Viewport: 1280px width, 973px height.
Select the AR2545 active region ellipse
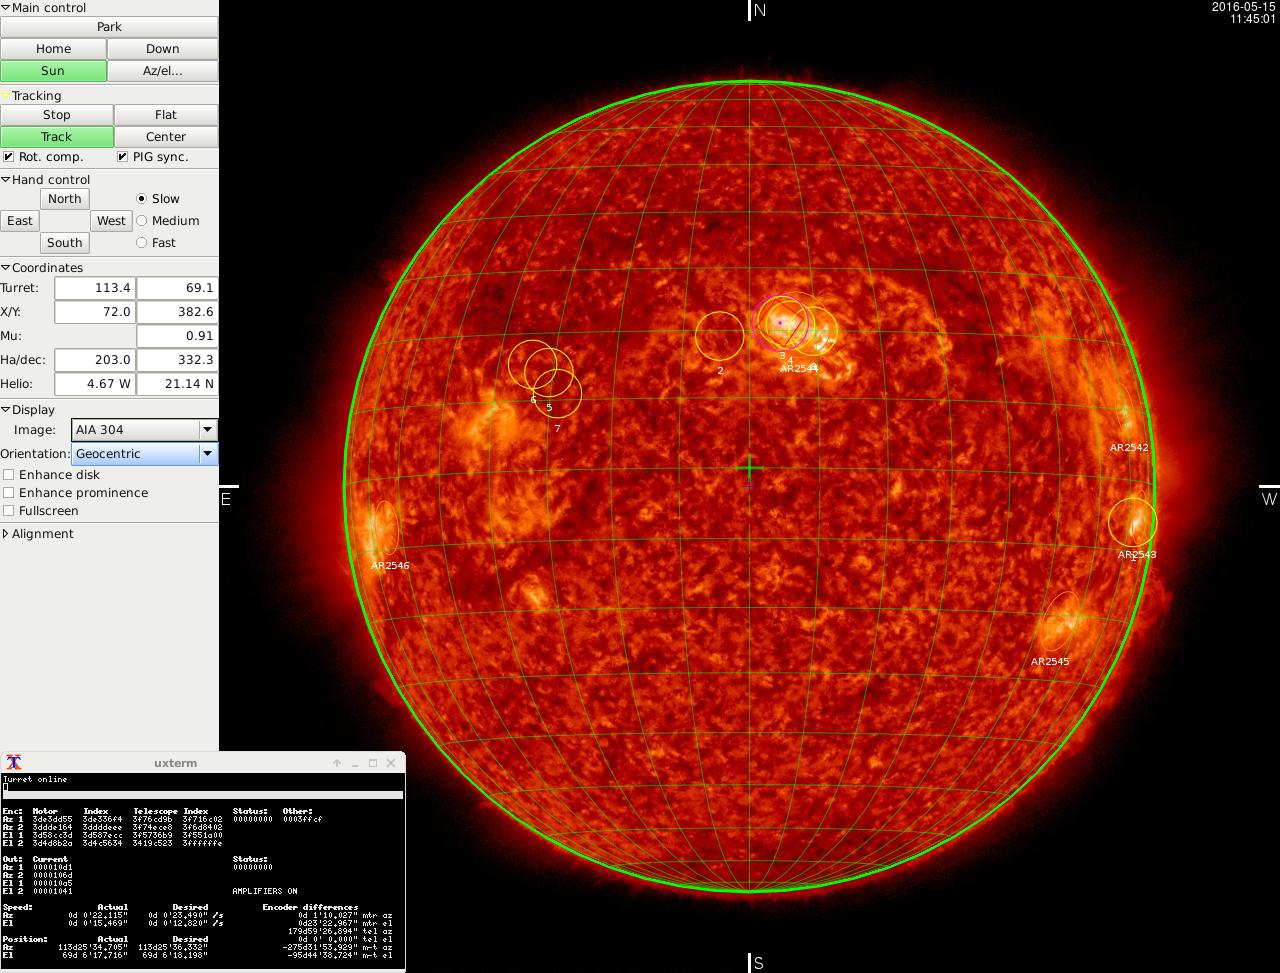pyautogui.click(x=1058, y=623)
